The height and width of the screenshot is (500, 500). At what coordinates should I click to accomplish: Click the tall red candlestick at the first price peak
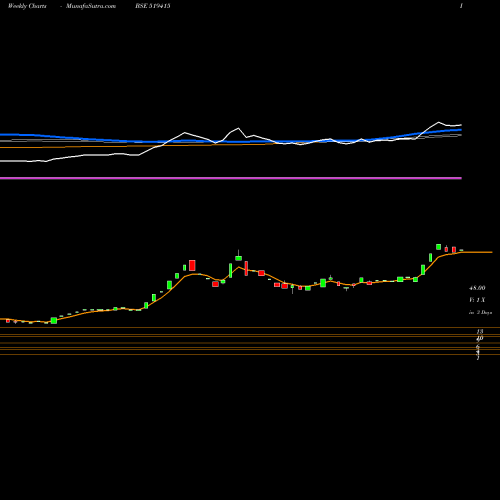tap(192, 265)
